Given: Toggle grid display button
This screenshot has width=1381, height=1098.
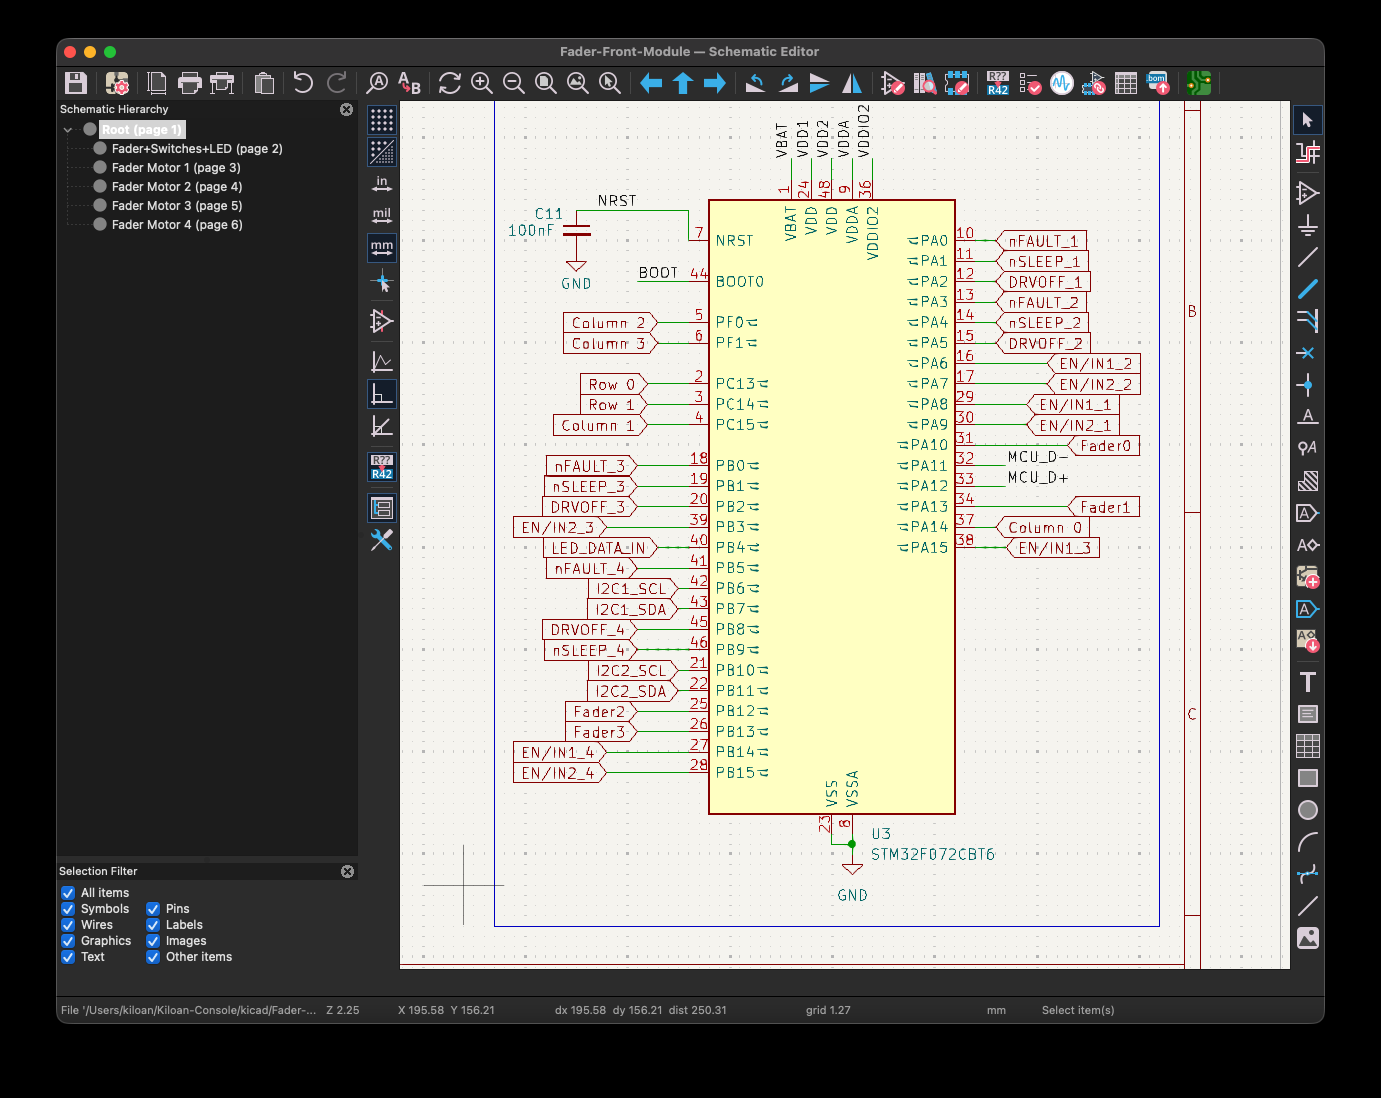Looking at the screenshot, I should [382, 120].
